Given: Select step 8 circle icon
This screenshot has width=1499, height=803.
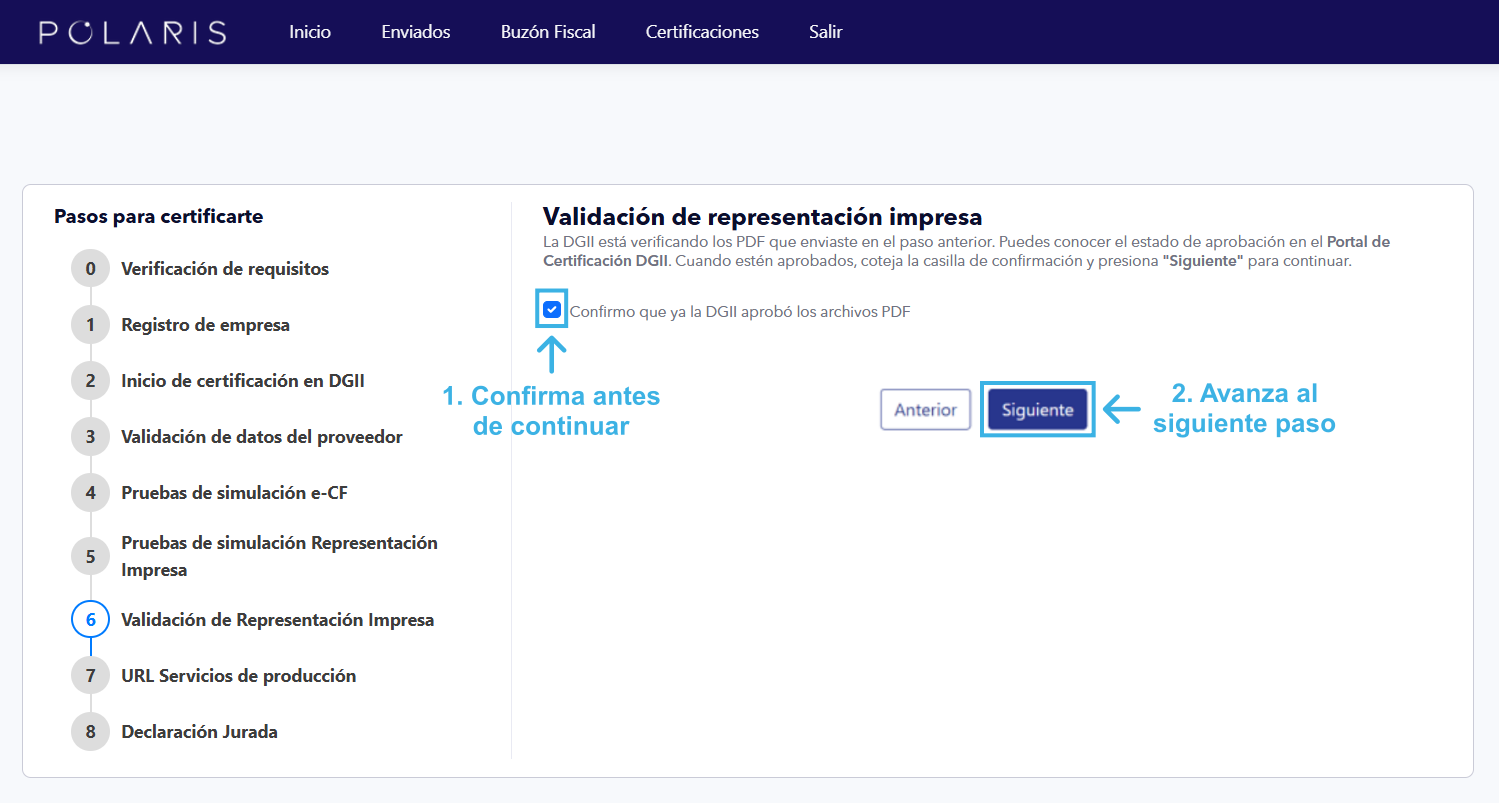Looking at the screenshot, I should (90, 732).
